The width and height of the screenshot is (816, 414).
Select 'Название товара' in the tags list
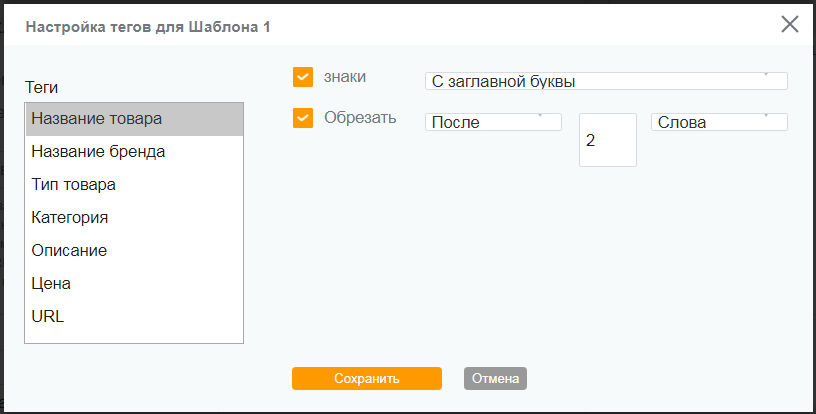click(x=134, y=119)
